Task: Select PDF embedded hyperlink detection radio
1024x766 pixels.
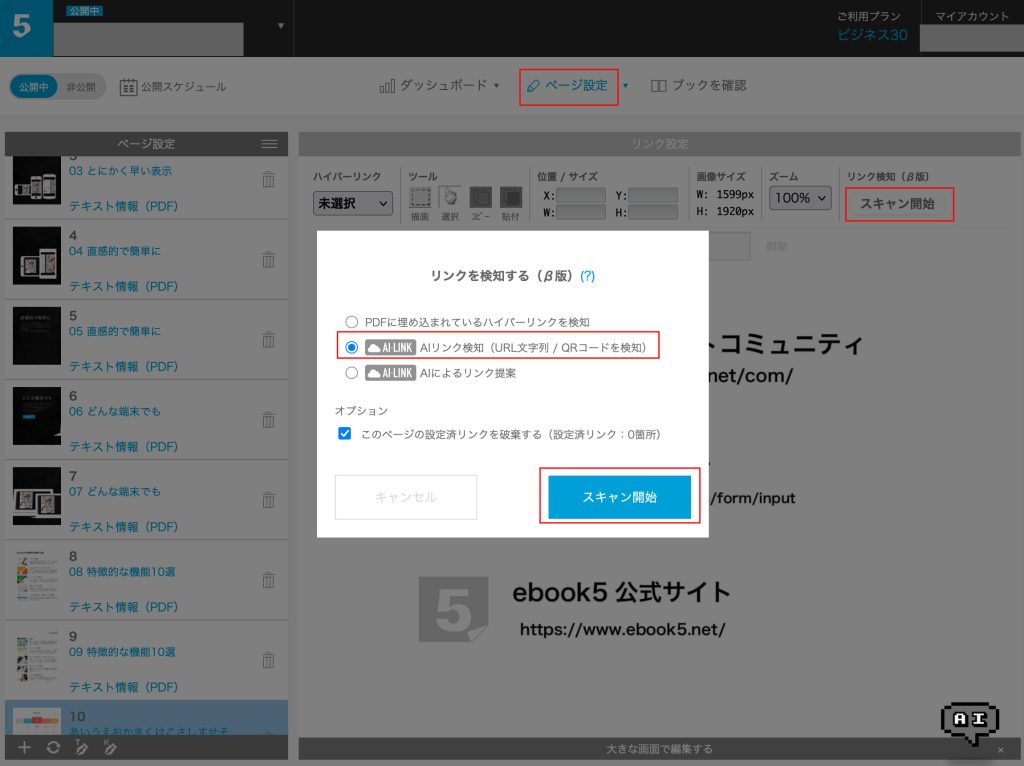Action: 351,322
